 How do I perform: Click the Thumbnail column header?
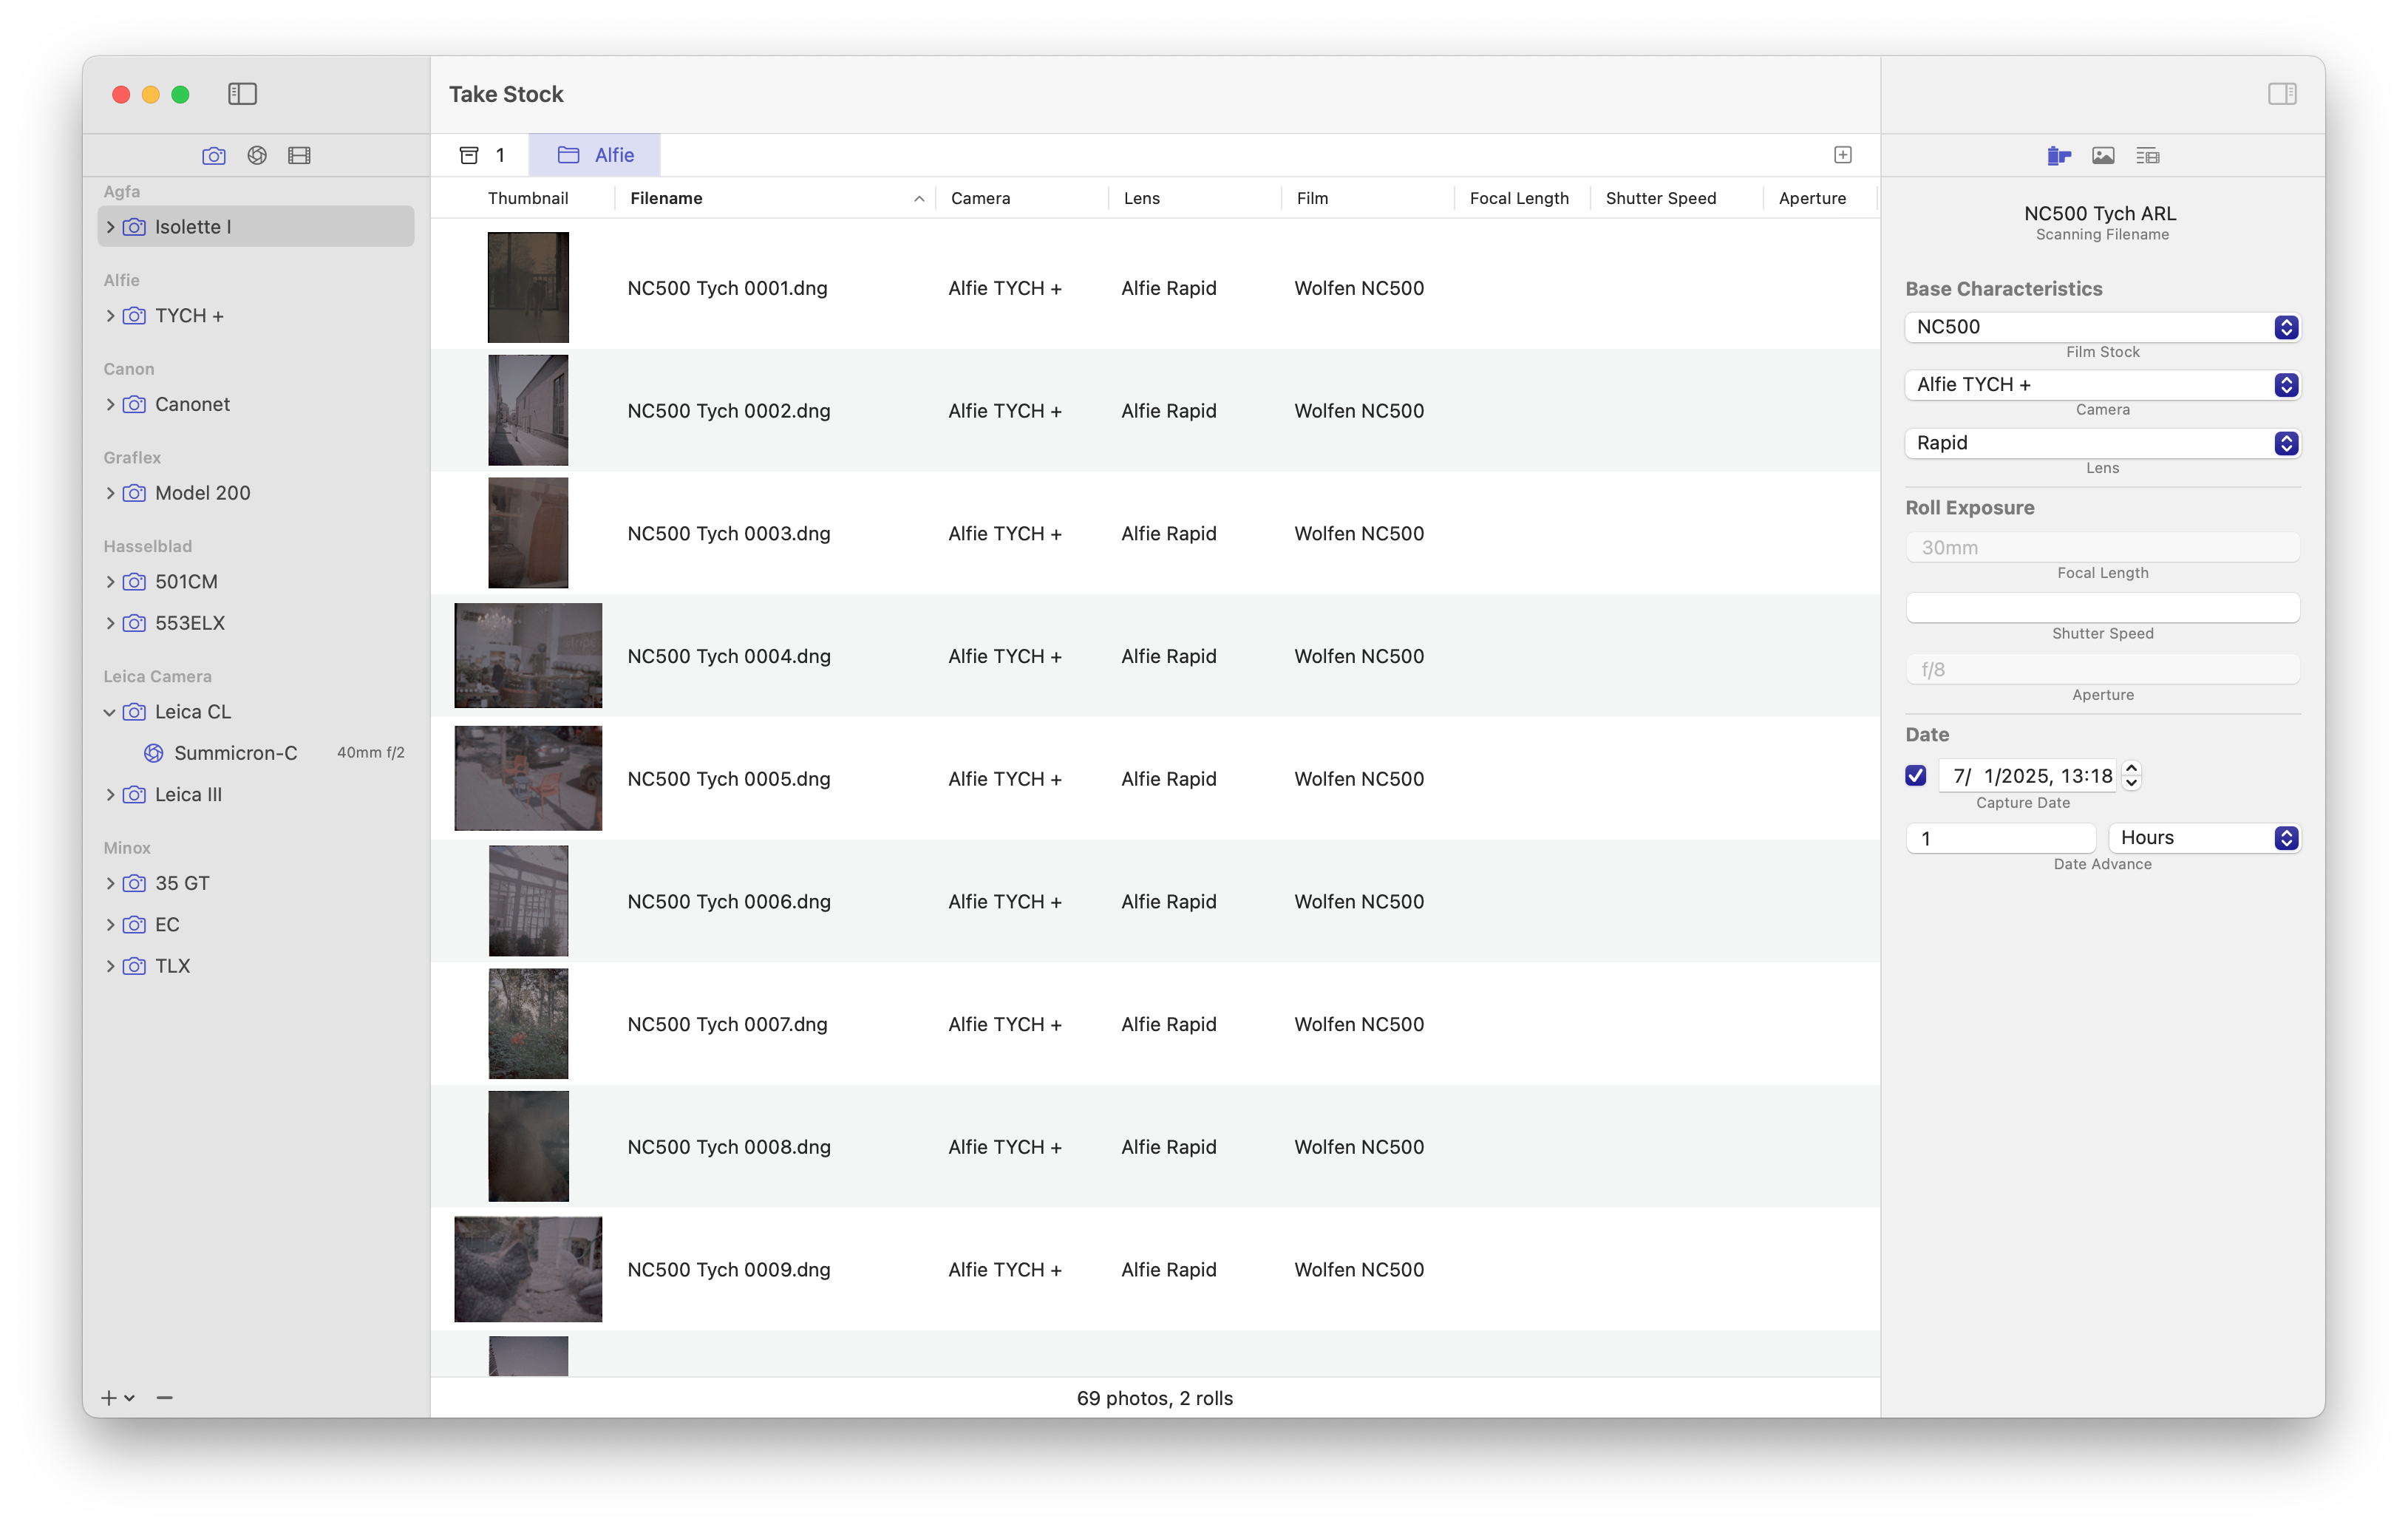point(528,198)
